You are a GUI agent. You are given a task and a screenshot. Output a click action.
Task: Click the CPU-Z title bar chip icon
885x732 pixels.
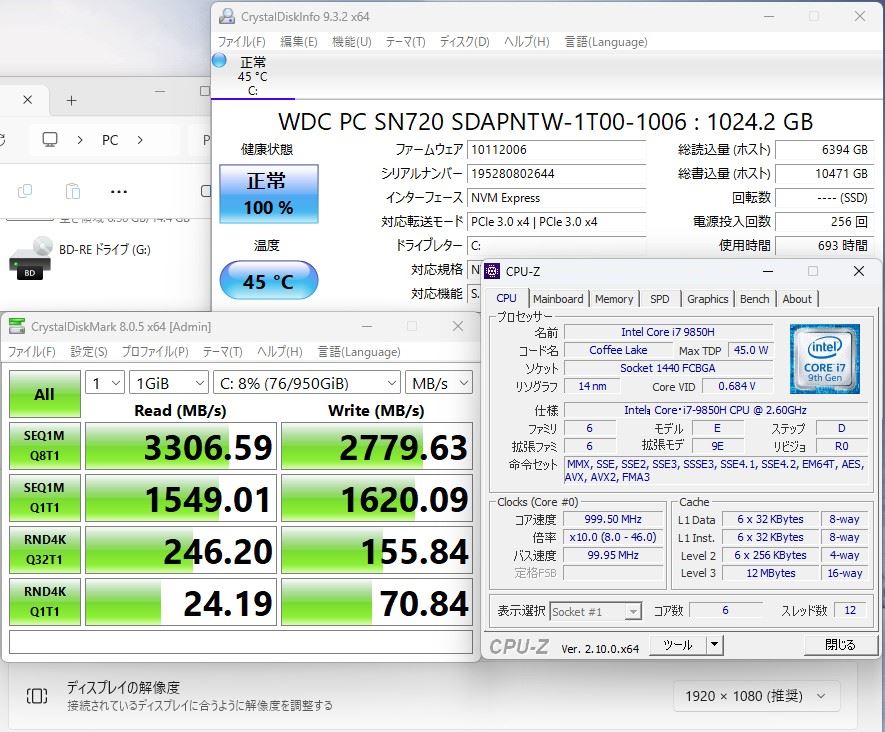tap(492, 271)
